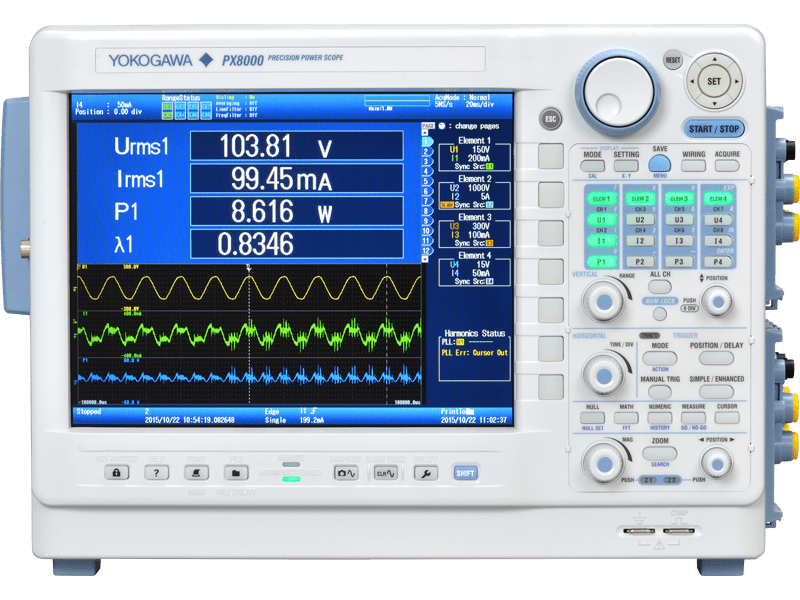Viewport: 800px width, 600px height.
Task: Click the SET key in the cursor pad
Action: 714,81
